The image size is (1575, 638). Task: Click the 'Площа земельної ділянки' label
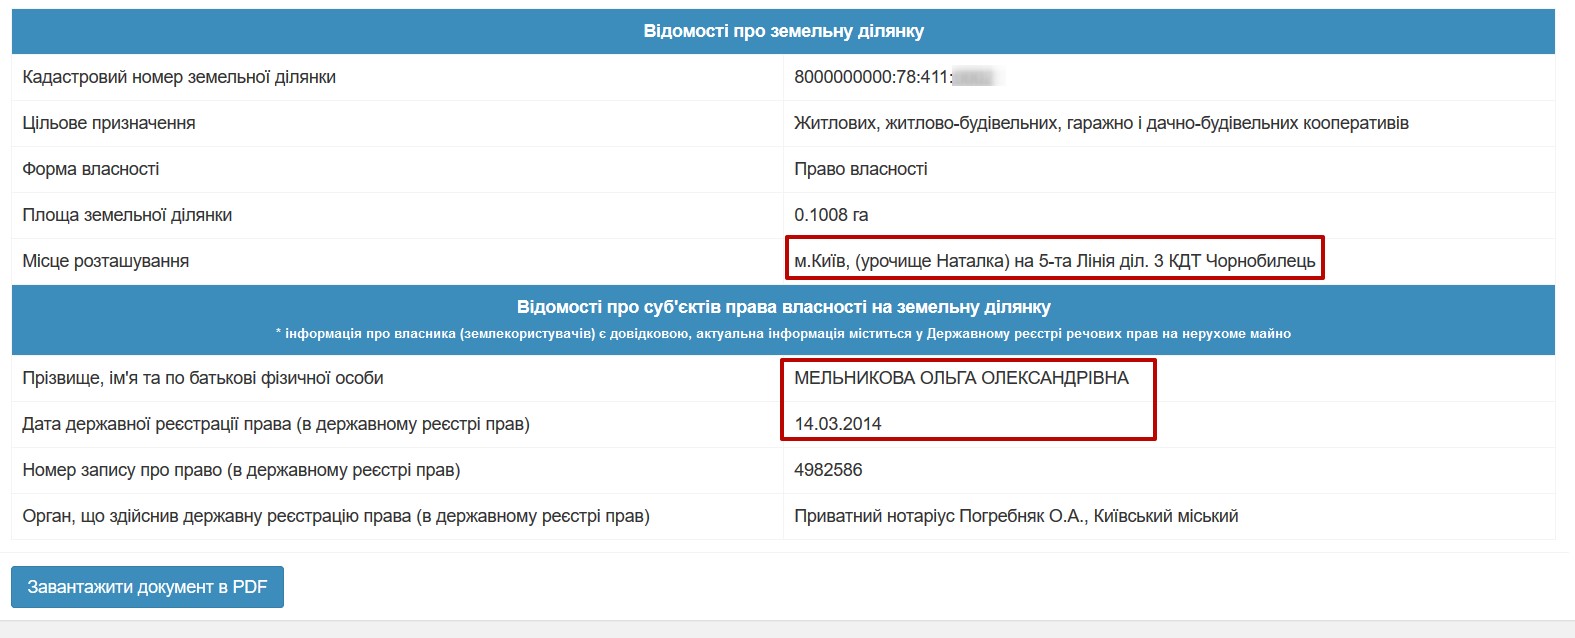pyautogui.click(x=127, y=215)
